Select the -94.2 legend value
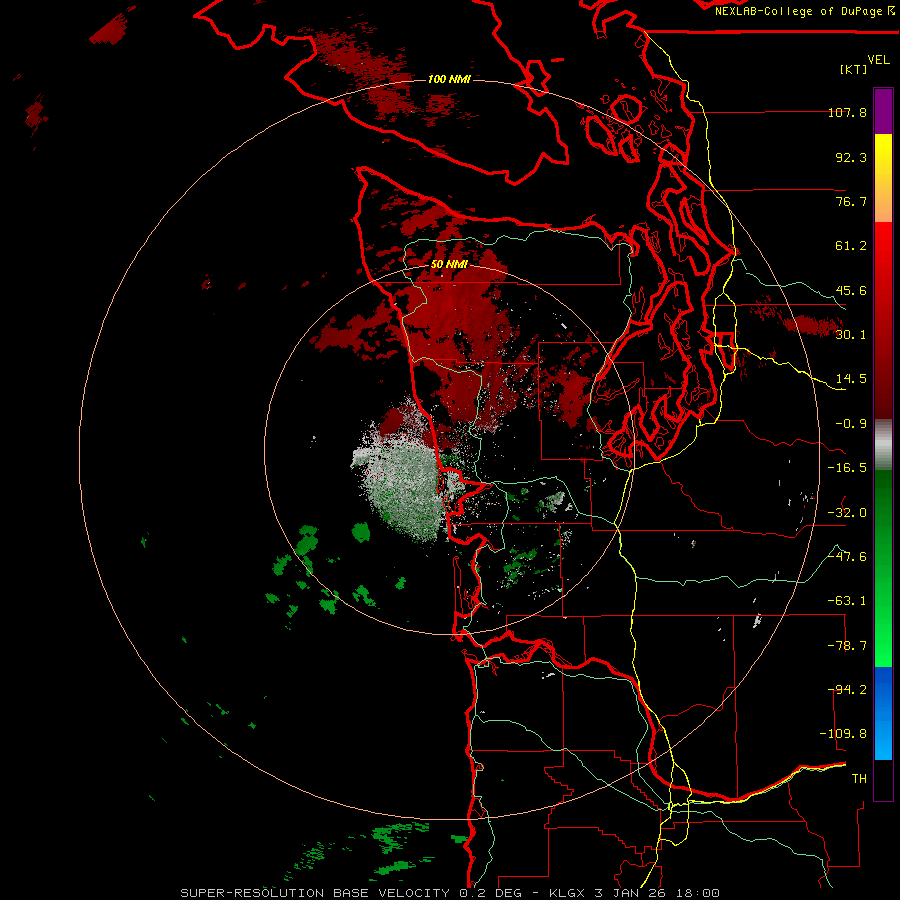The height and width of the screenshot is (900, 900). click(x=847, y=690)
